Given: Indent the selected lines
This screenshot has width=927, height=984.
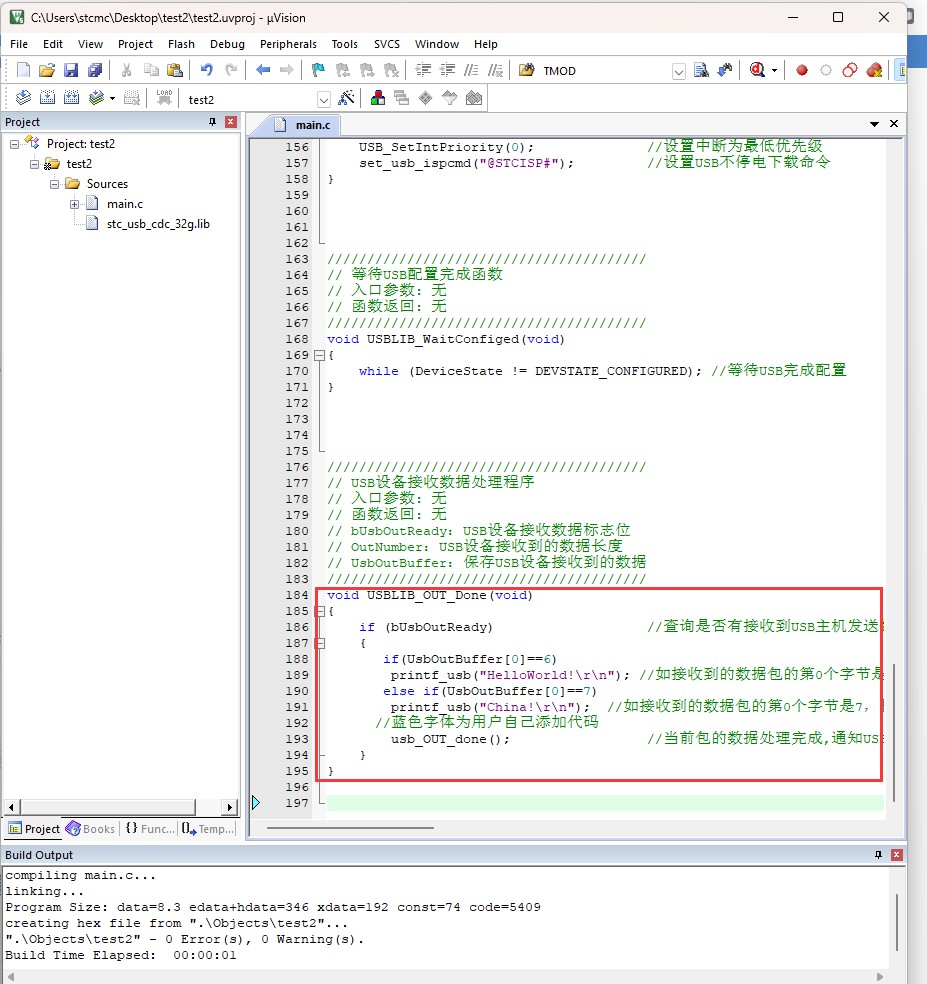Looking at the screenshot, I should coord(424,70).
